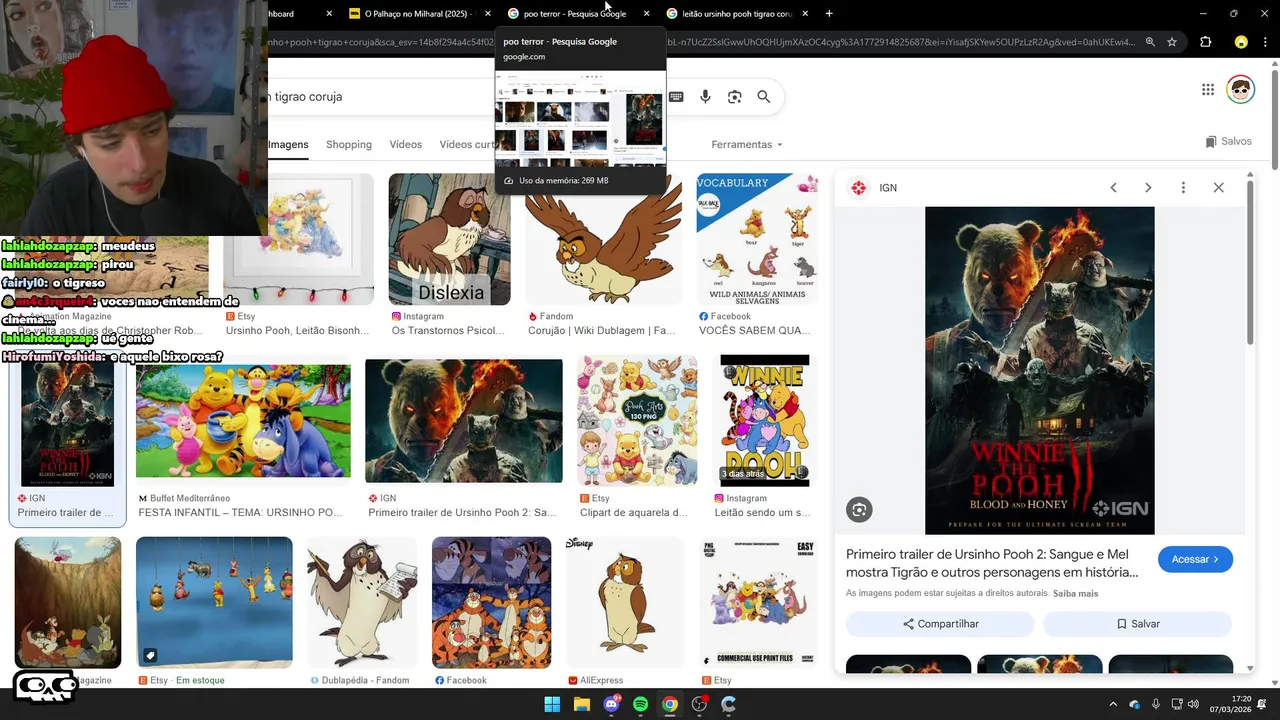The image size is (1280, 720).
Task: Open Chrome extensions puzzle icon
Action: click(x=1205, y=42)
